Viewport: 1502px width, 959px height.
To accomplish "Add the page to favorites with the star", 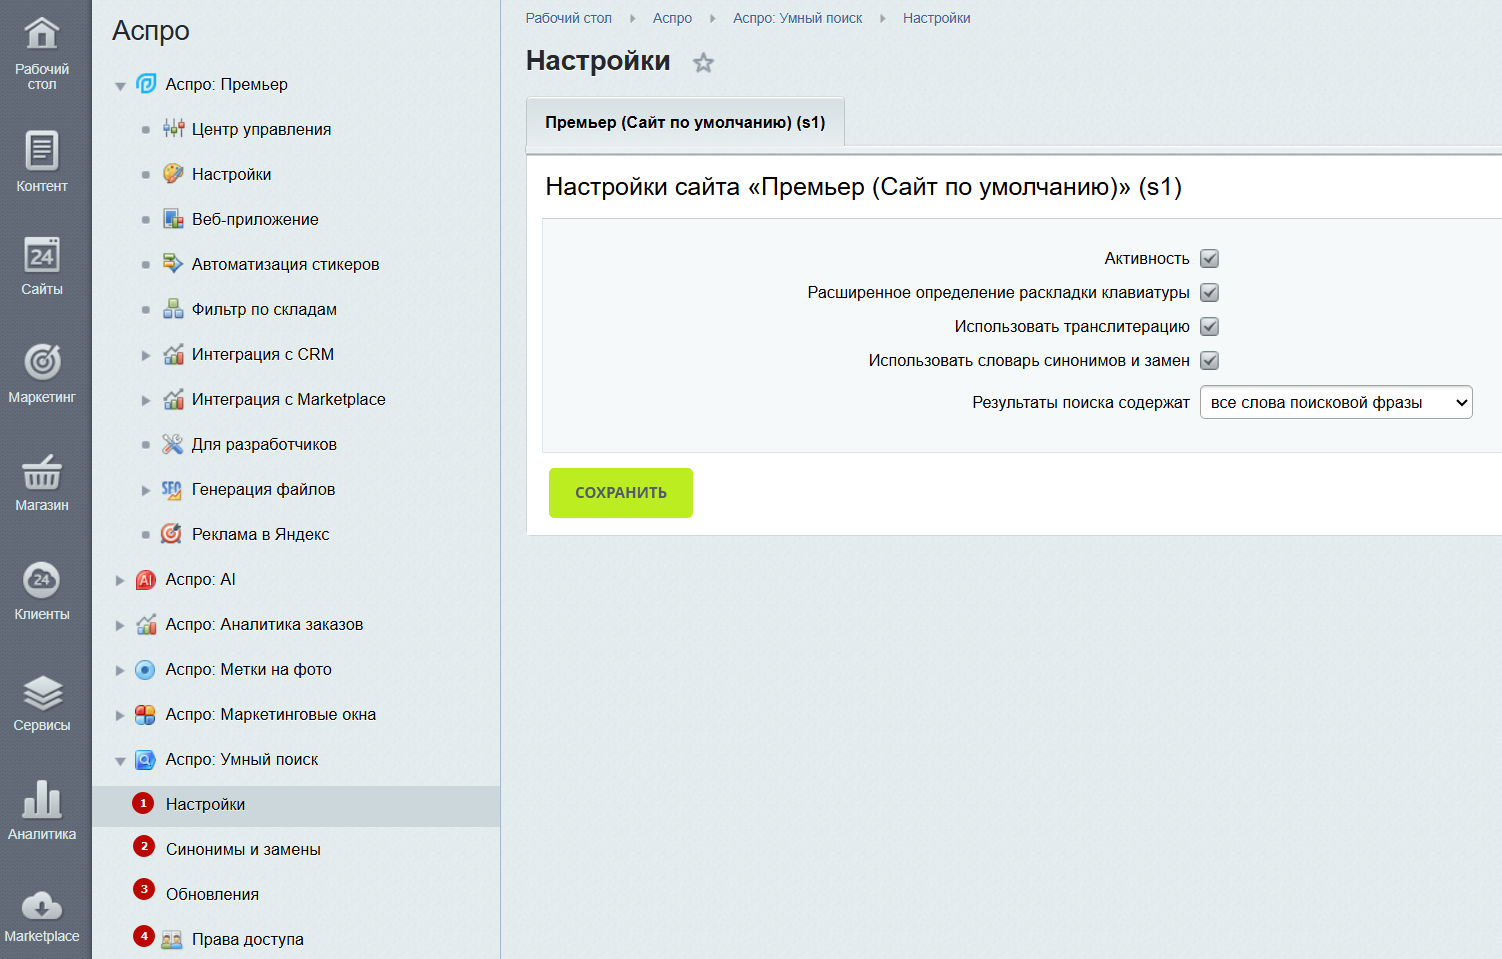I will point(704,63).
